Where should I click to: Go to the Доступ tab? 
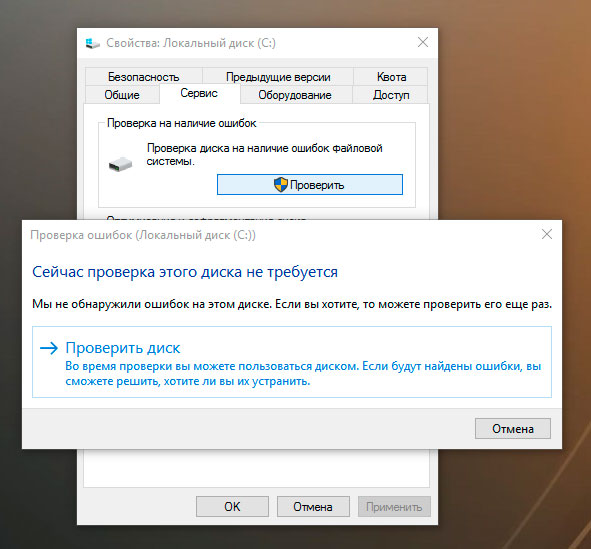[x=391, y=95]
